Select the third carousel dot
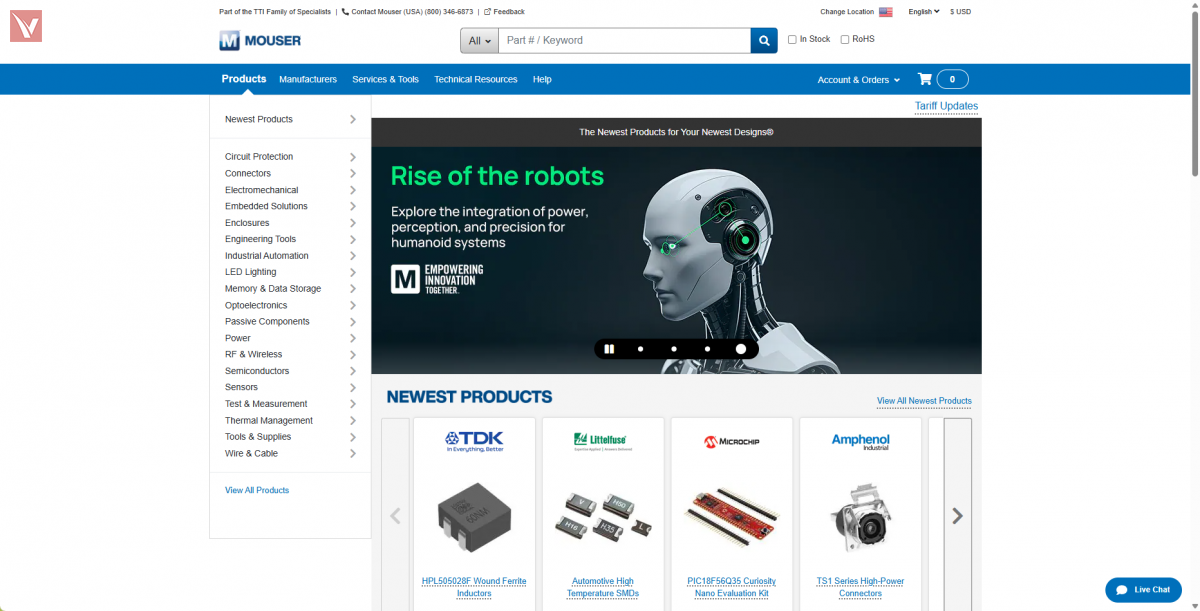This screenshot has height=611, width=1200. click(x=707, y=349)
